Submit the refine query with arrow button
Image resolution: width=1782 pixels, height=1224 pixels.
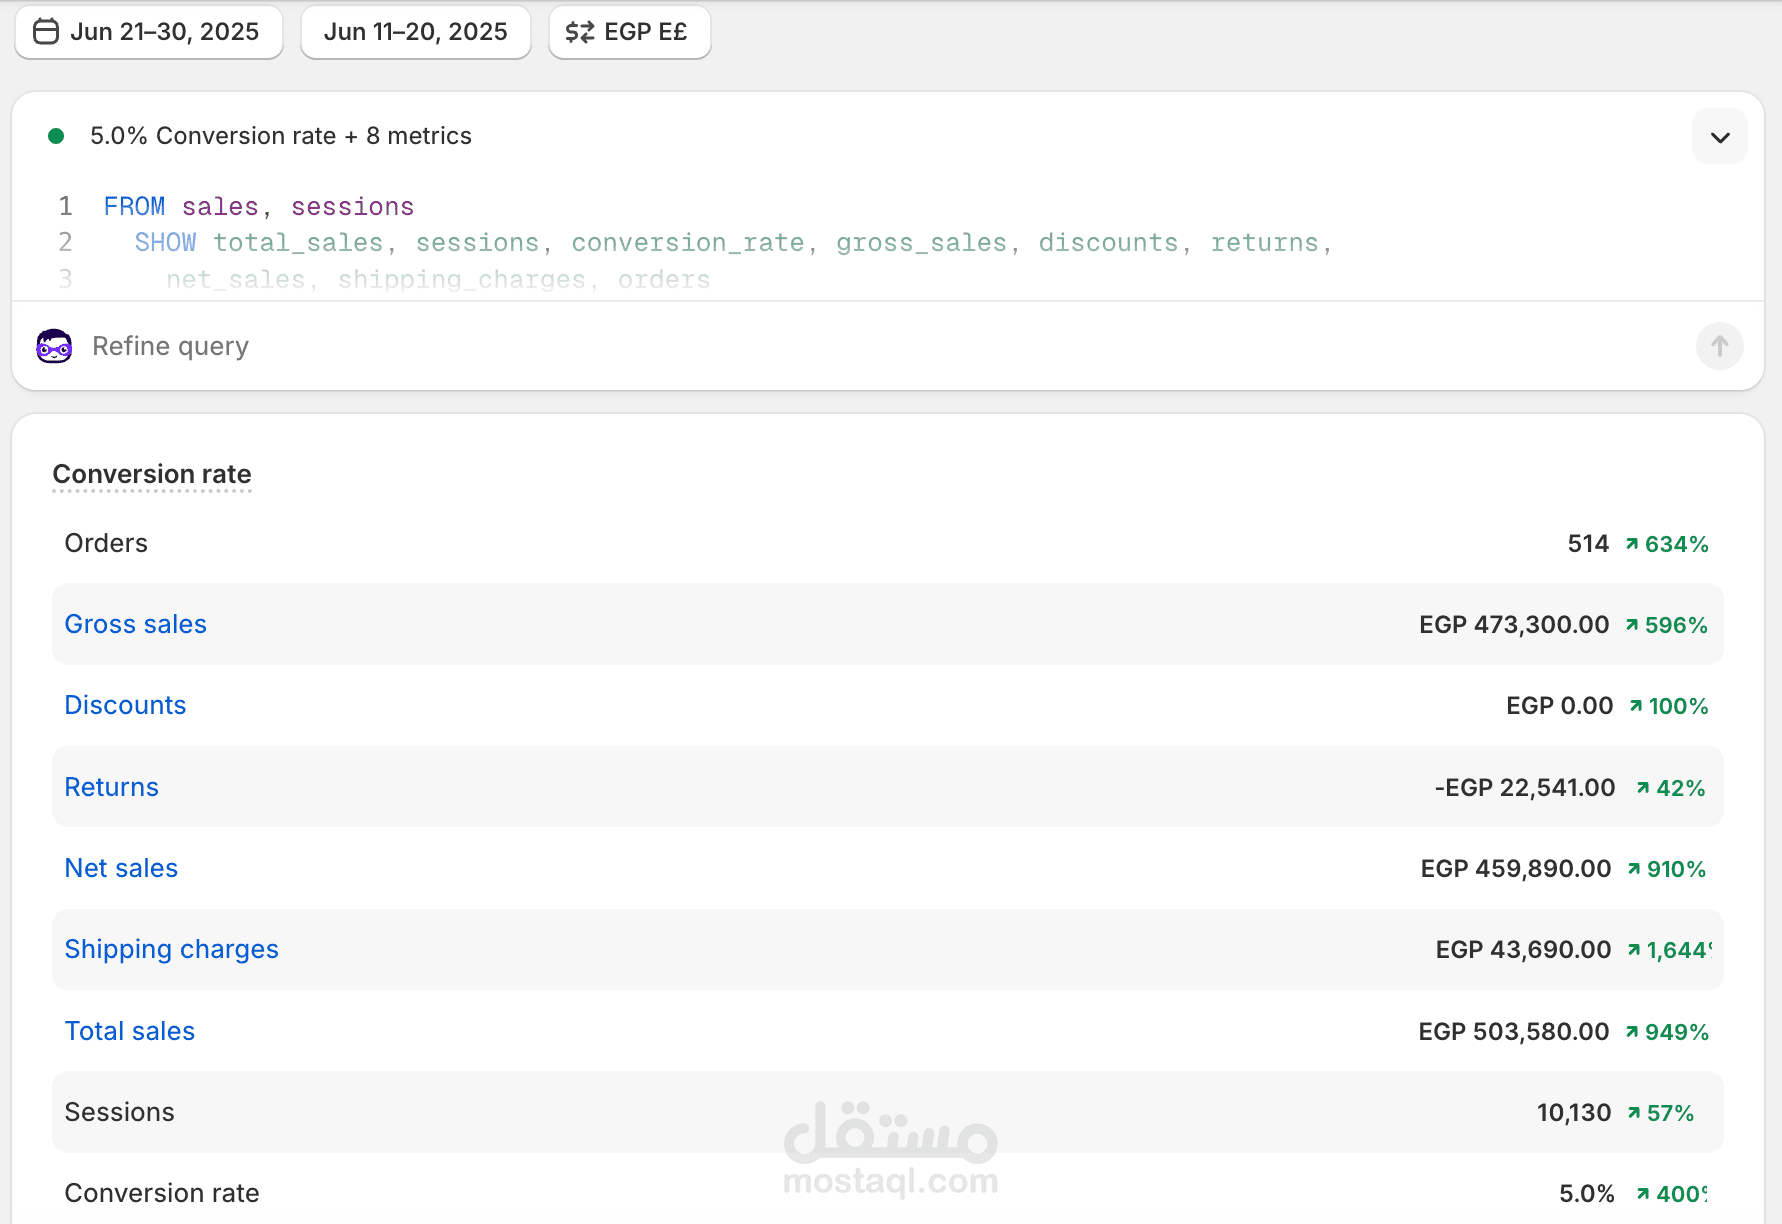coord(1720,346)
